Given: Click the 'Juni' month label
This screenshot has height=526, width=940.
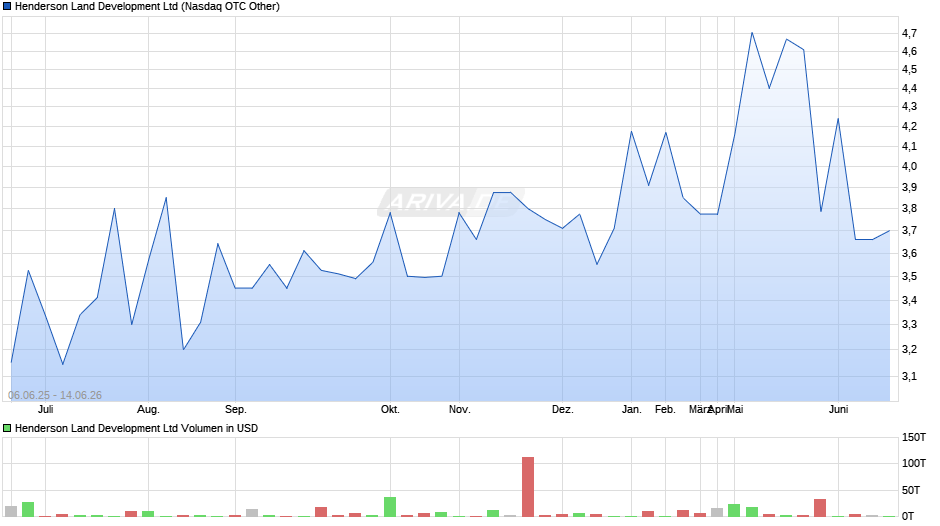Looking at the screenshot, I should coord(839,409).
